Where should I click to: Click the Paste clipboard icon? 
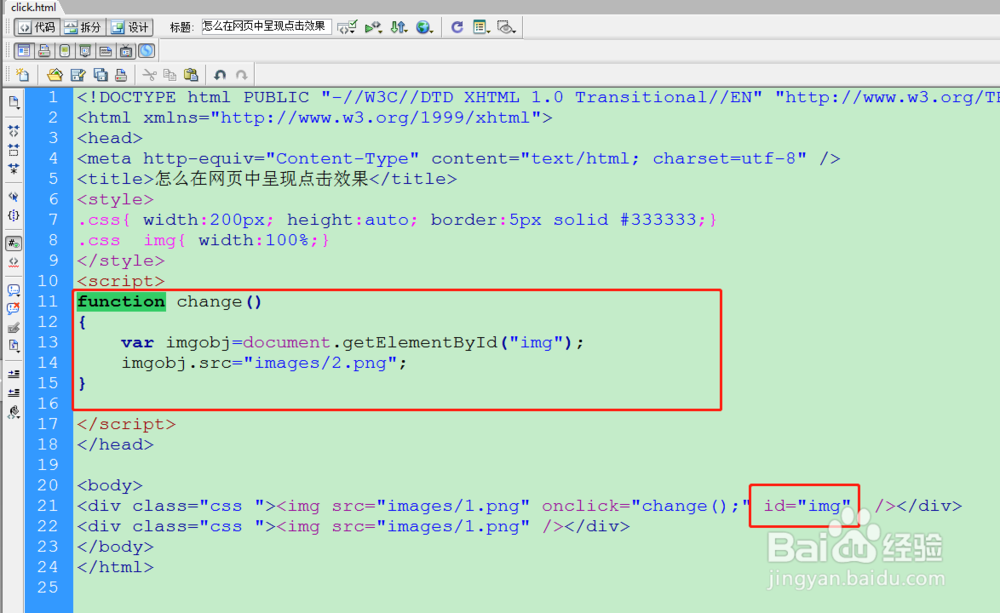pyautogui.click(x=191, y=75)
